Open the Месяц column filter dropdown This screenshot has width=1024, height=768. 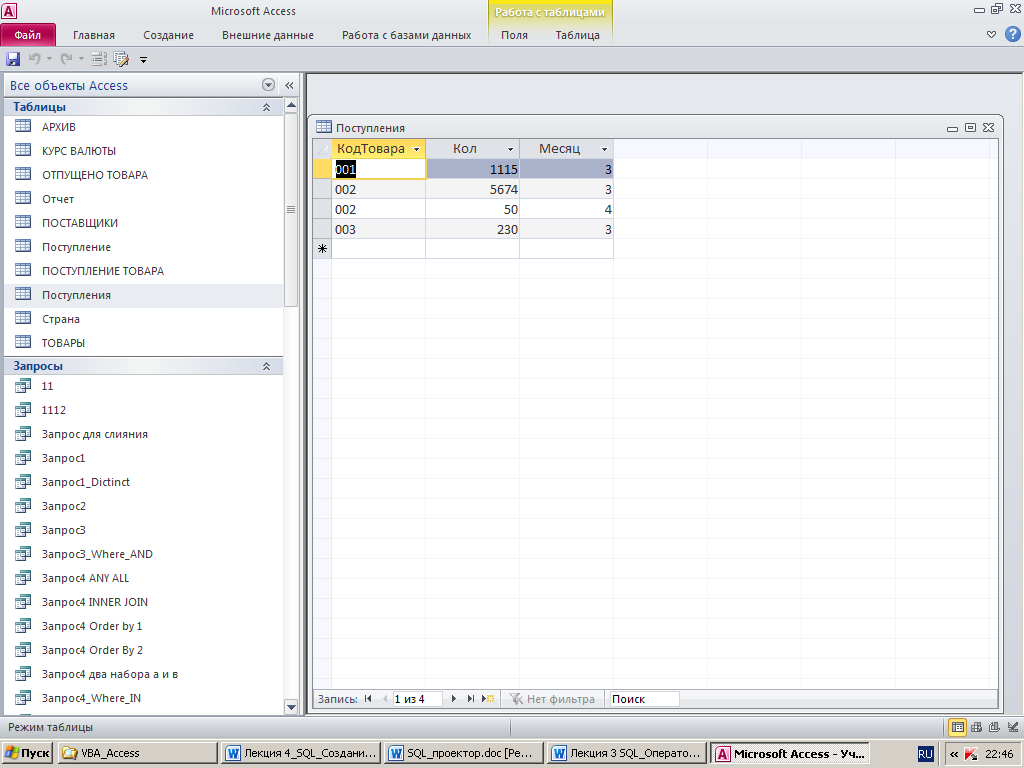pos(605,150)
